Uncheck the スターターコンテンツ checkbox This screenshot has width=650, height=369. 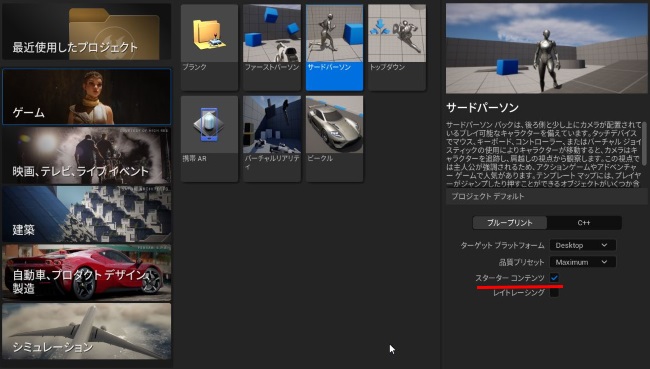click(x=554, y=278)
